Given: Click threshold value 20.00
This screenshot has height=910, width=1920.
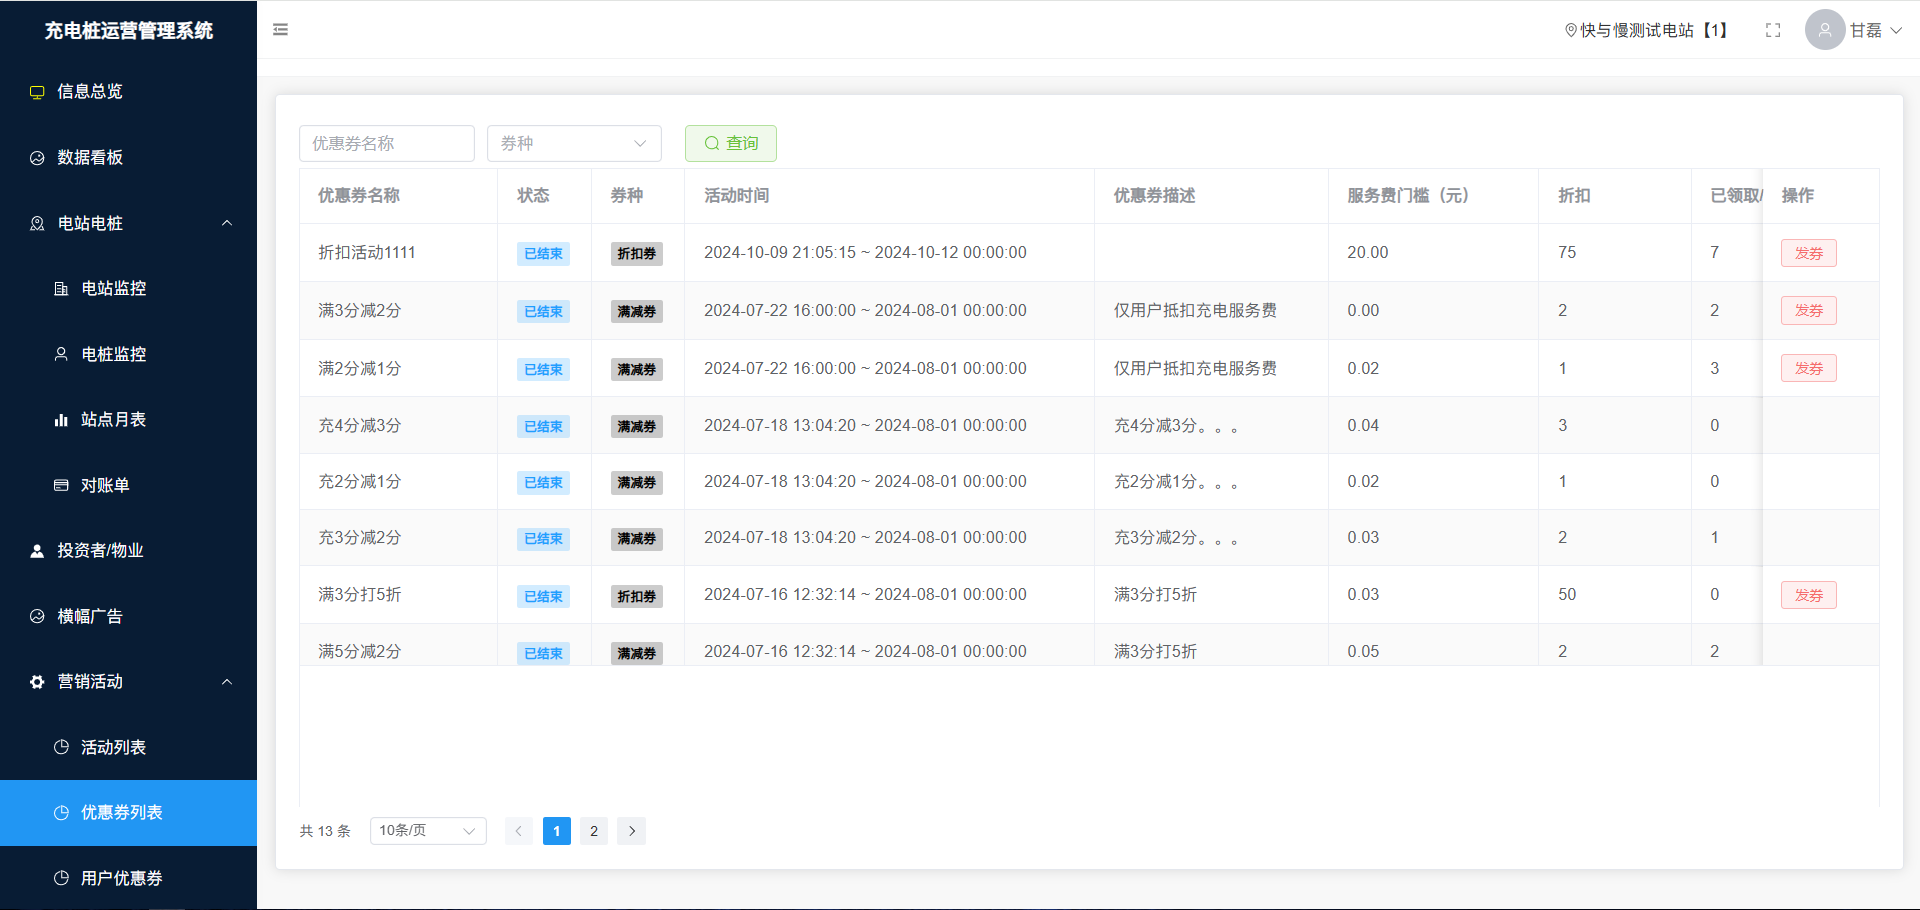Looking at the screenshot, I should (1368, 252).
